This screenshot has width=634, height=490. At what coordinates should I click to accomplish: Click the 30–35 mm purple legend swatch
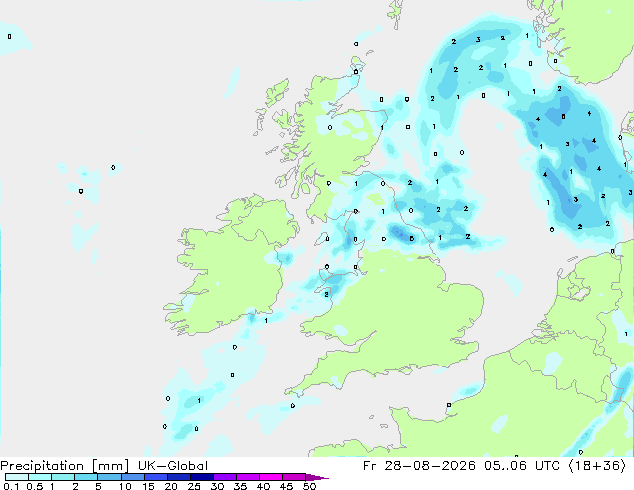(x=225, y=477)
